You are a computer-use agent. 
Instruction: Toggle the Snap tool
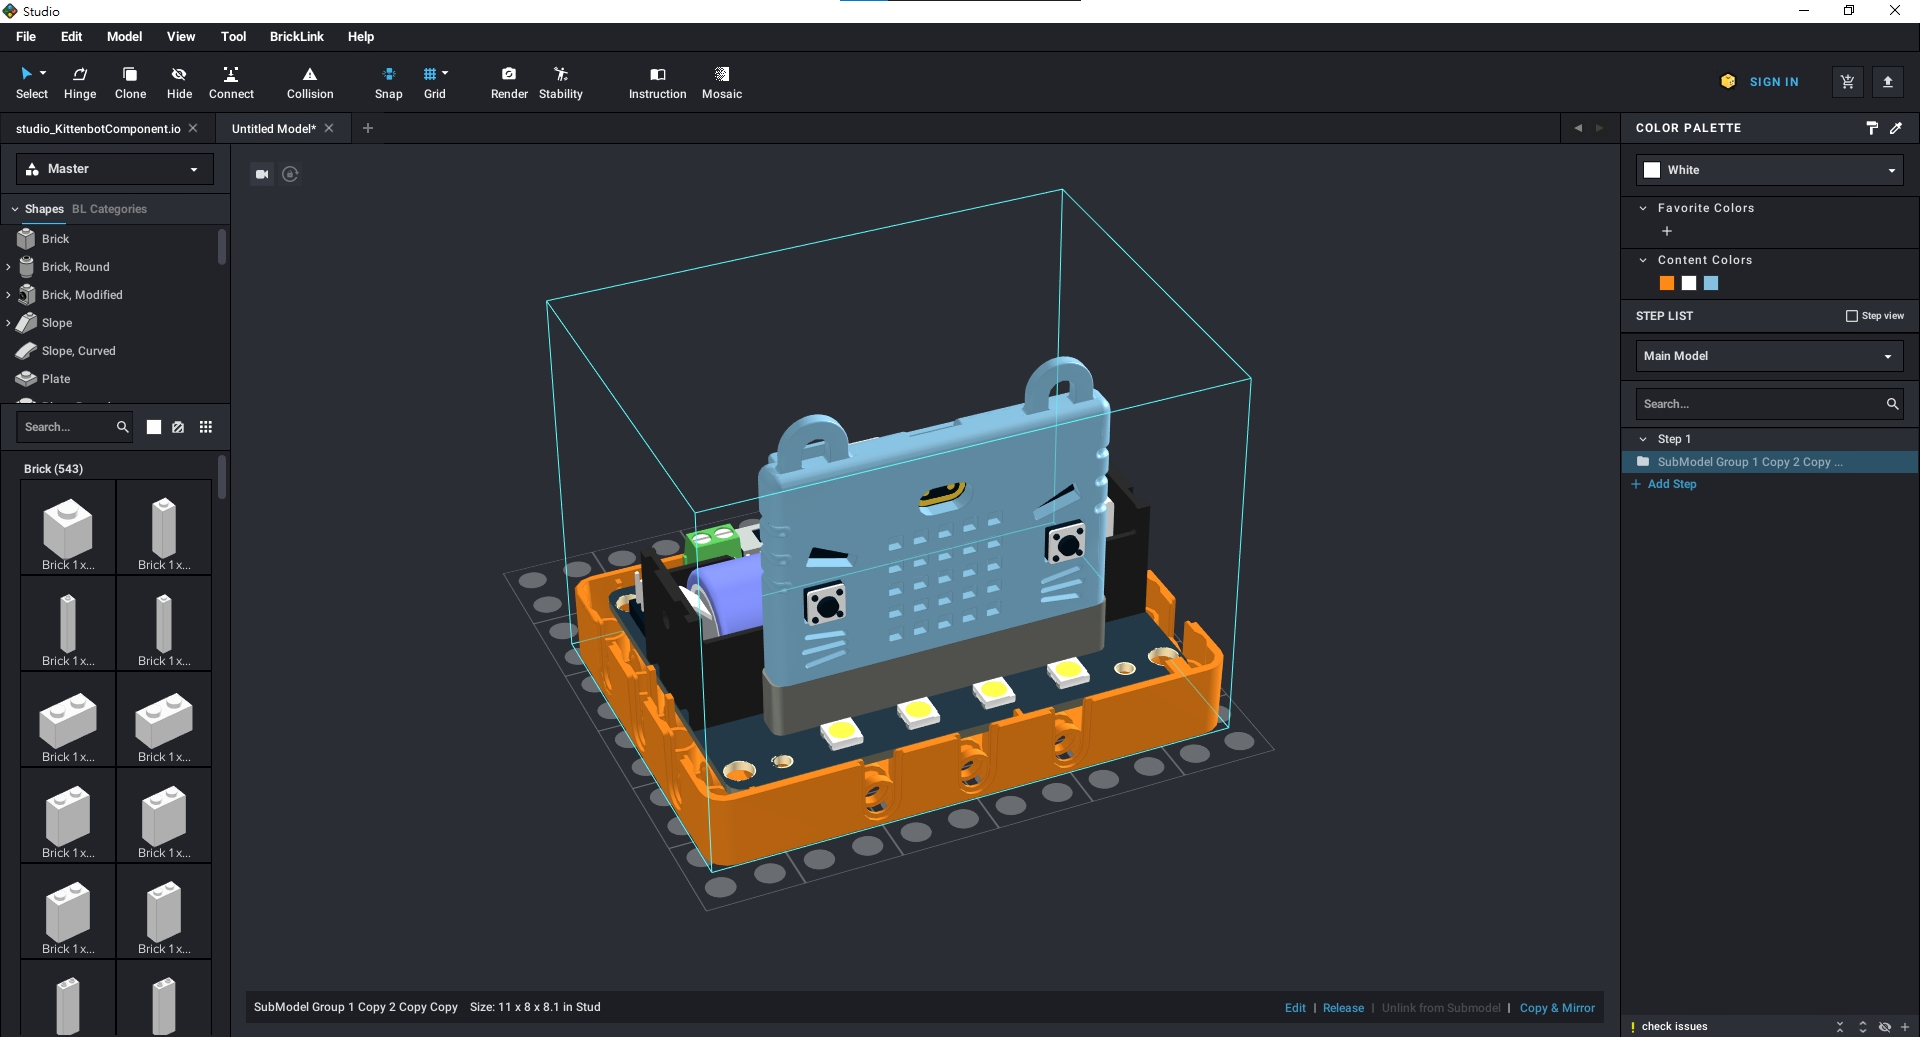point(389,82)
